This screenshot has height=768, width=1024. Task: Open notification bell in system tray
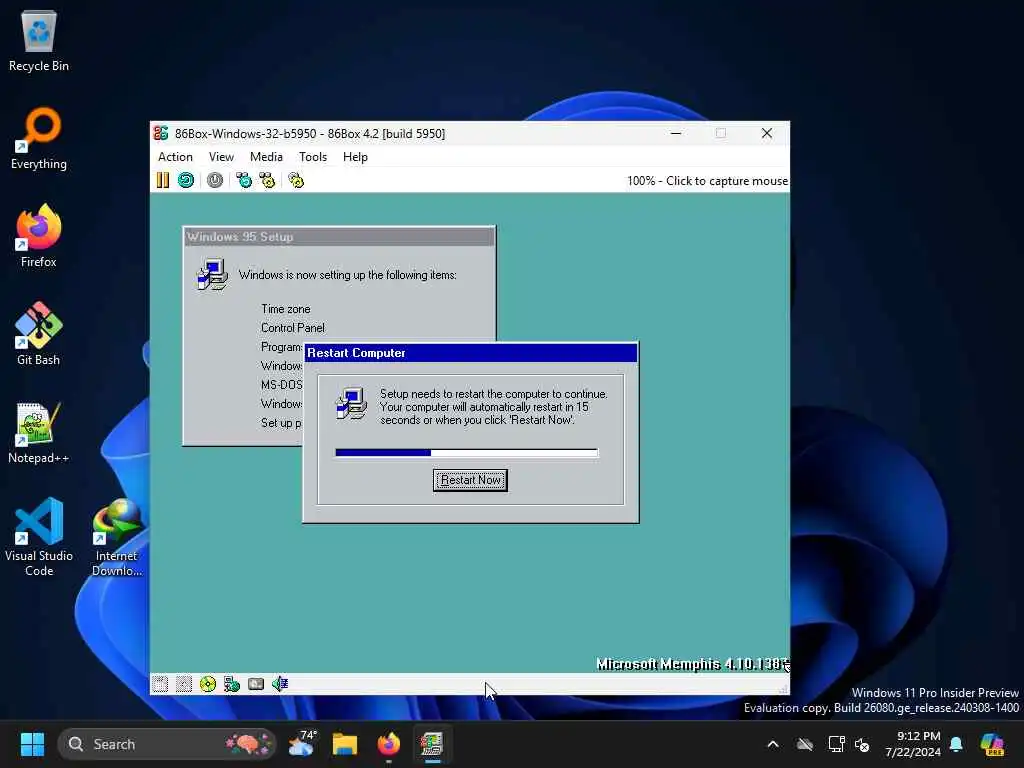point(956,744)
